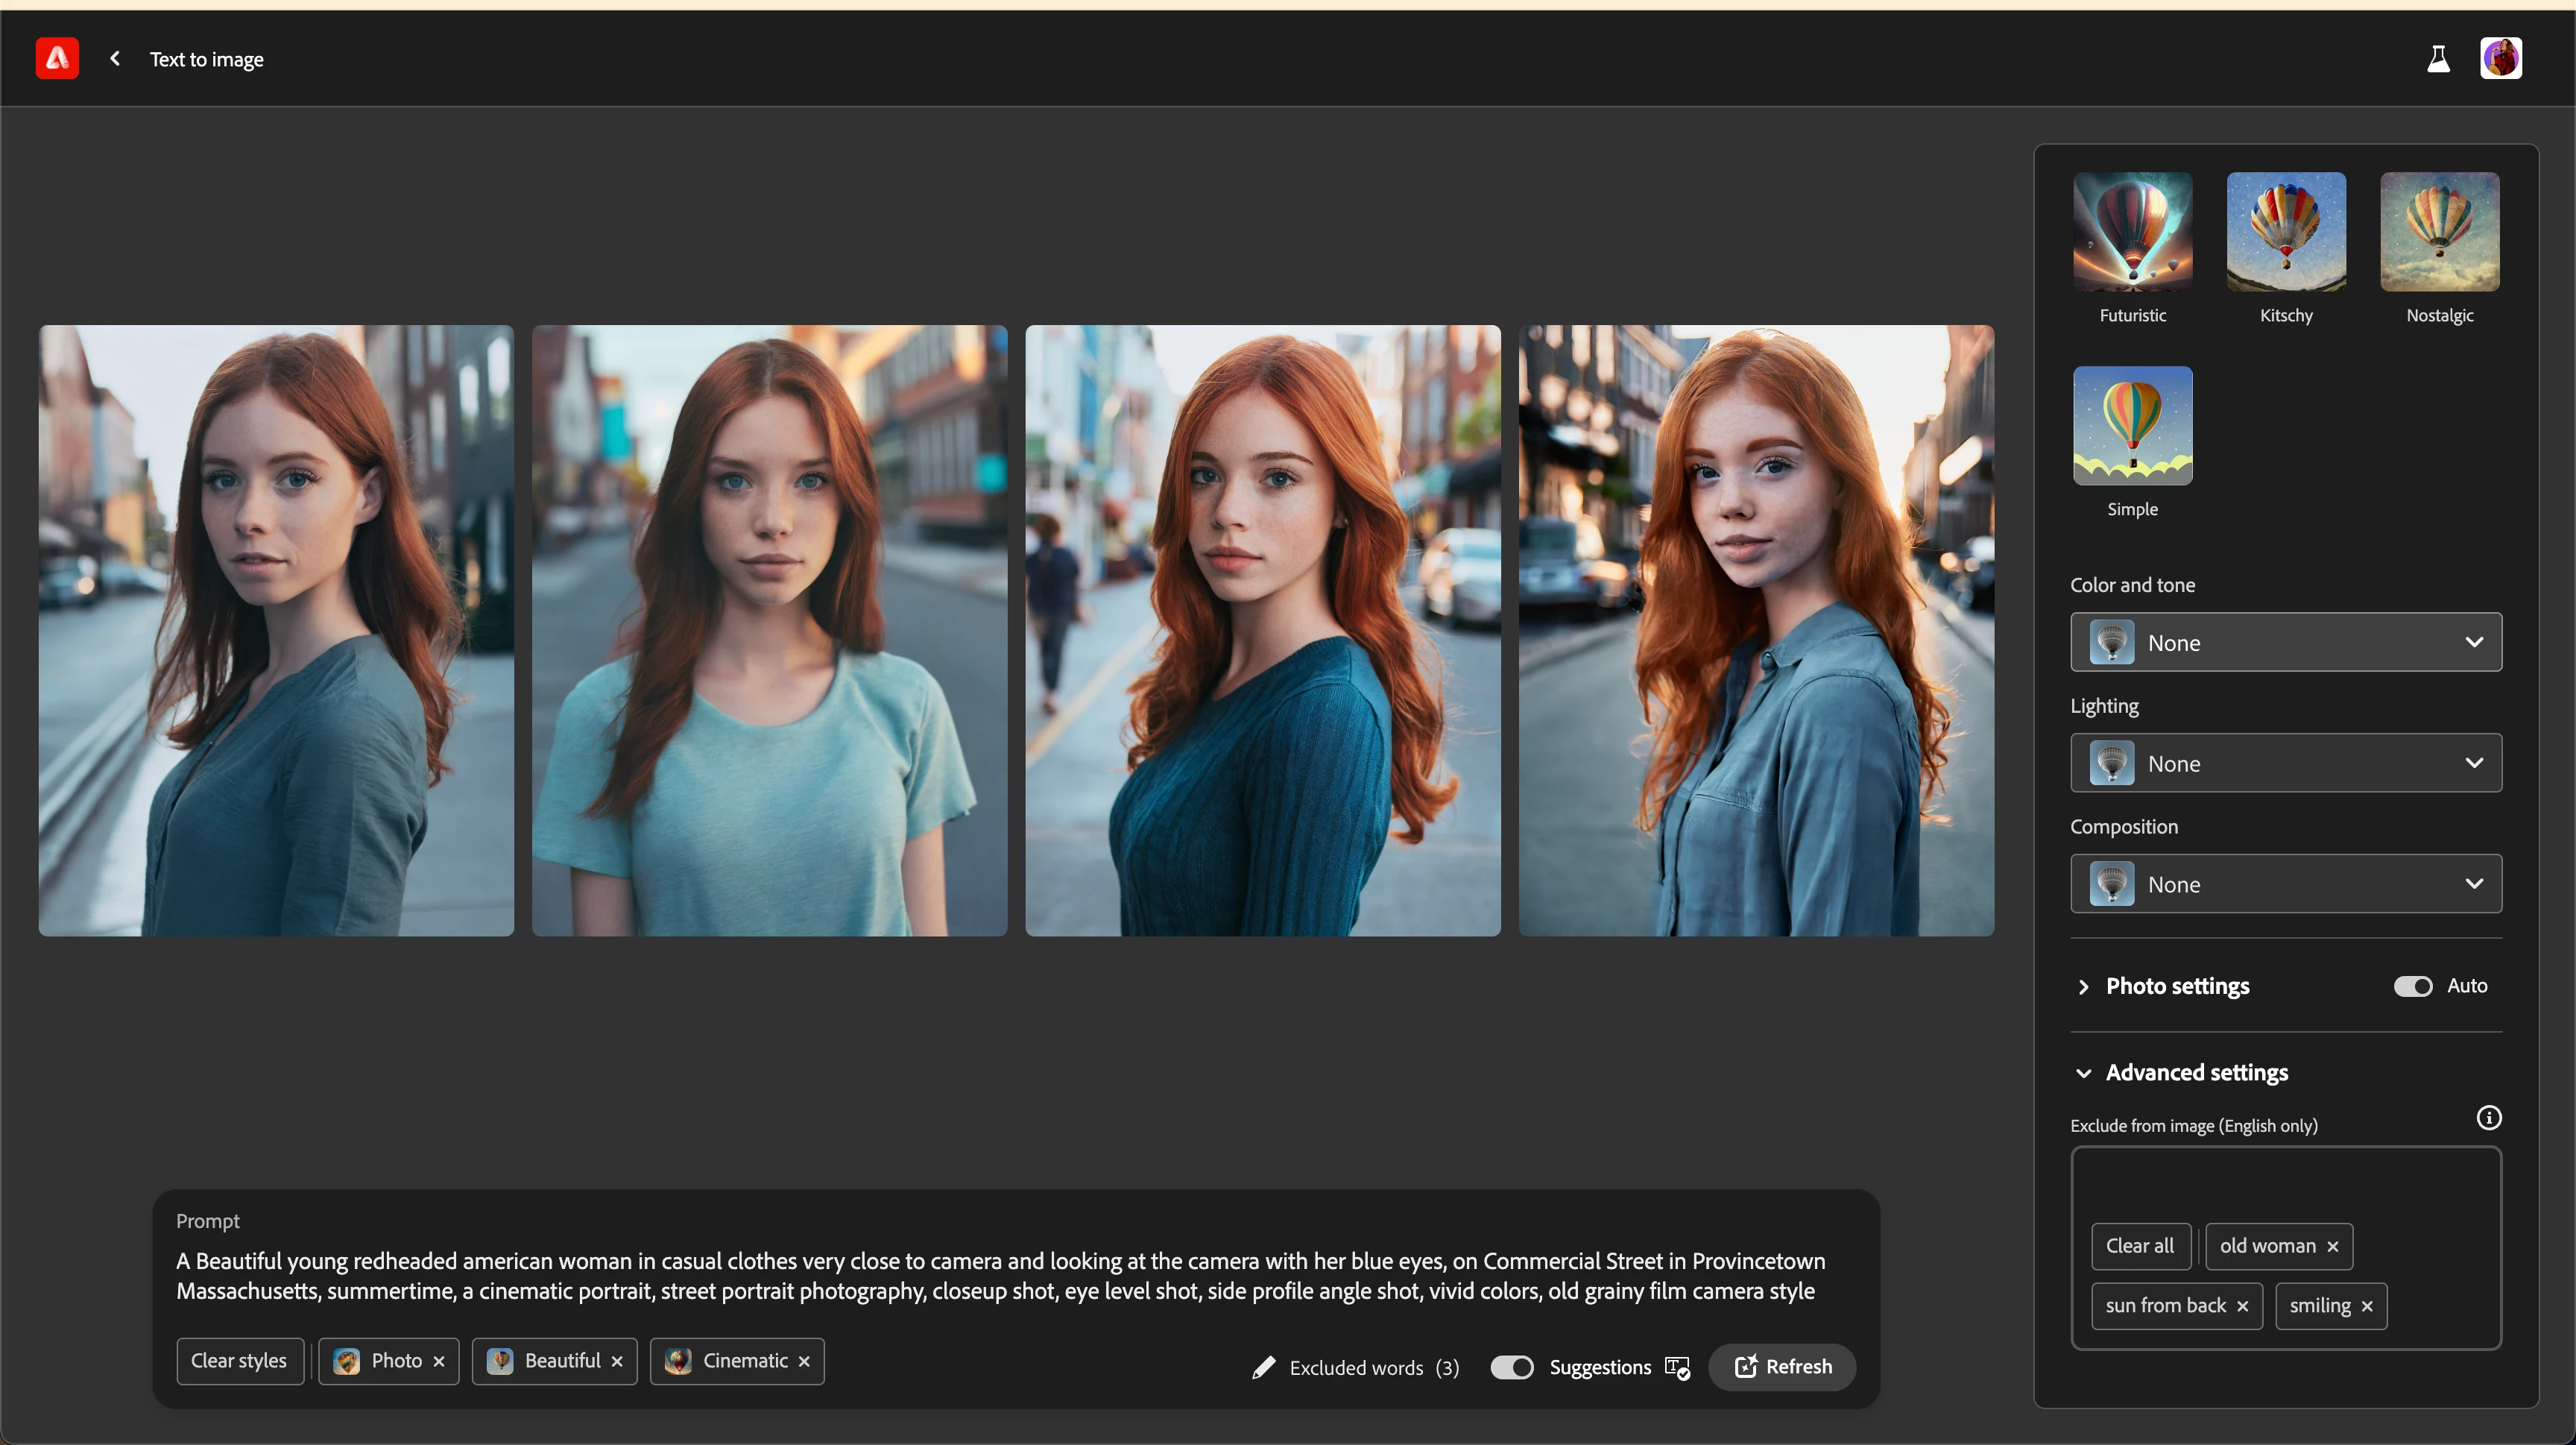Remove the Cinematic style tag
The width and height of the screenshot is (2576, 1445).
click(x=804, y=1362)
